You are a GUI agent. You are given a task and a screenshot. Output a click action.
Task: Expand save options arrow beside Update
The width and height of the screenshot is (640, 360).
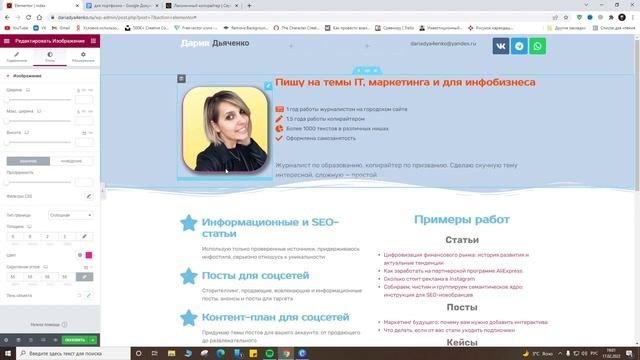click(93, 340)
